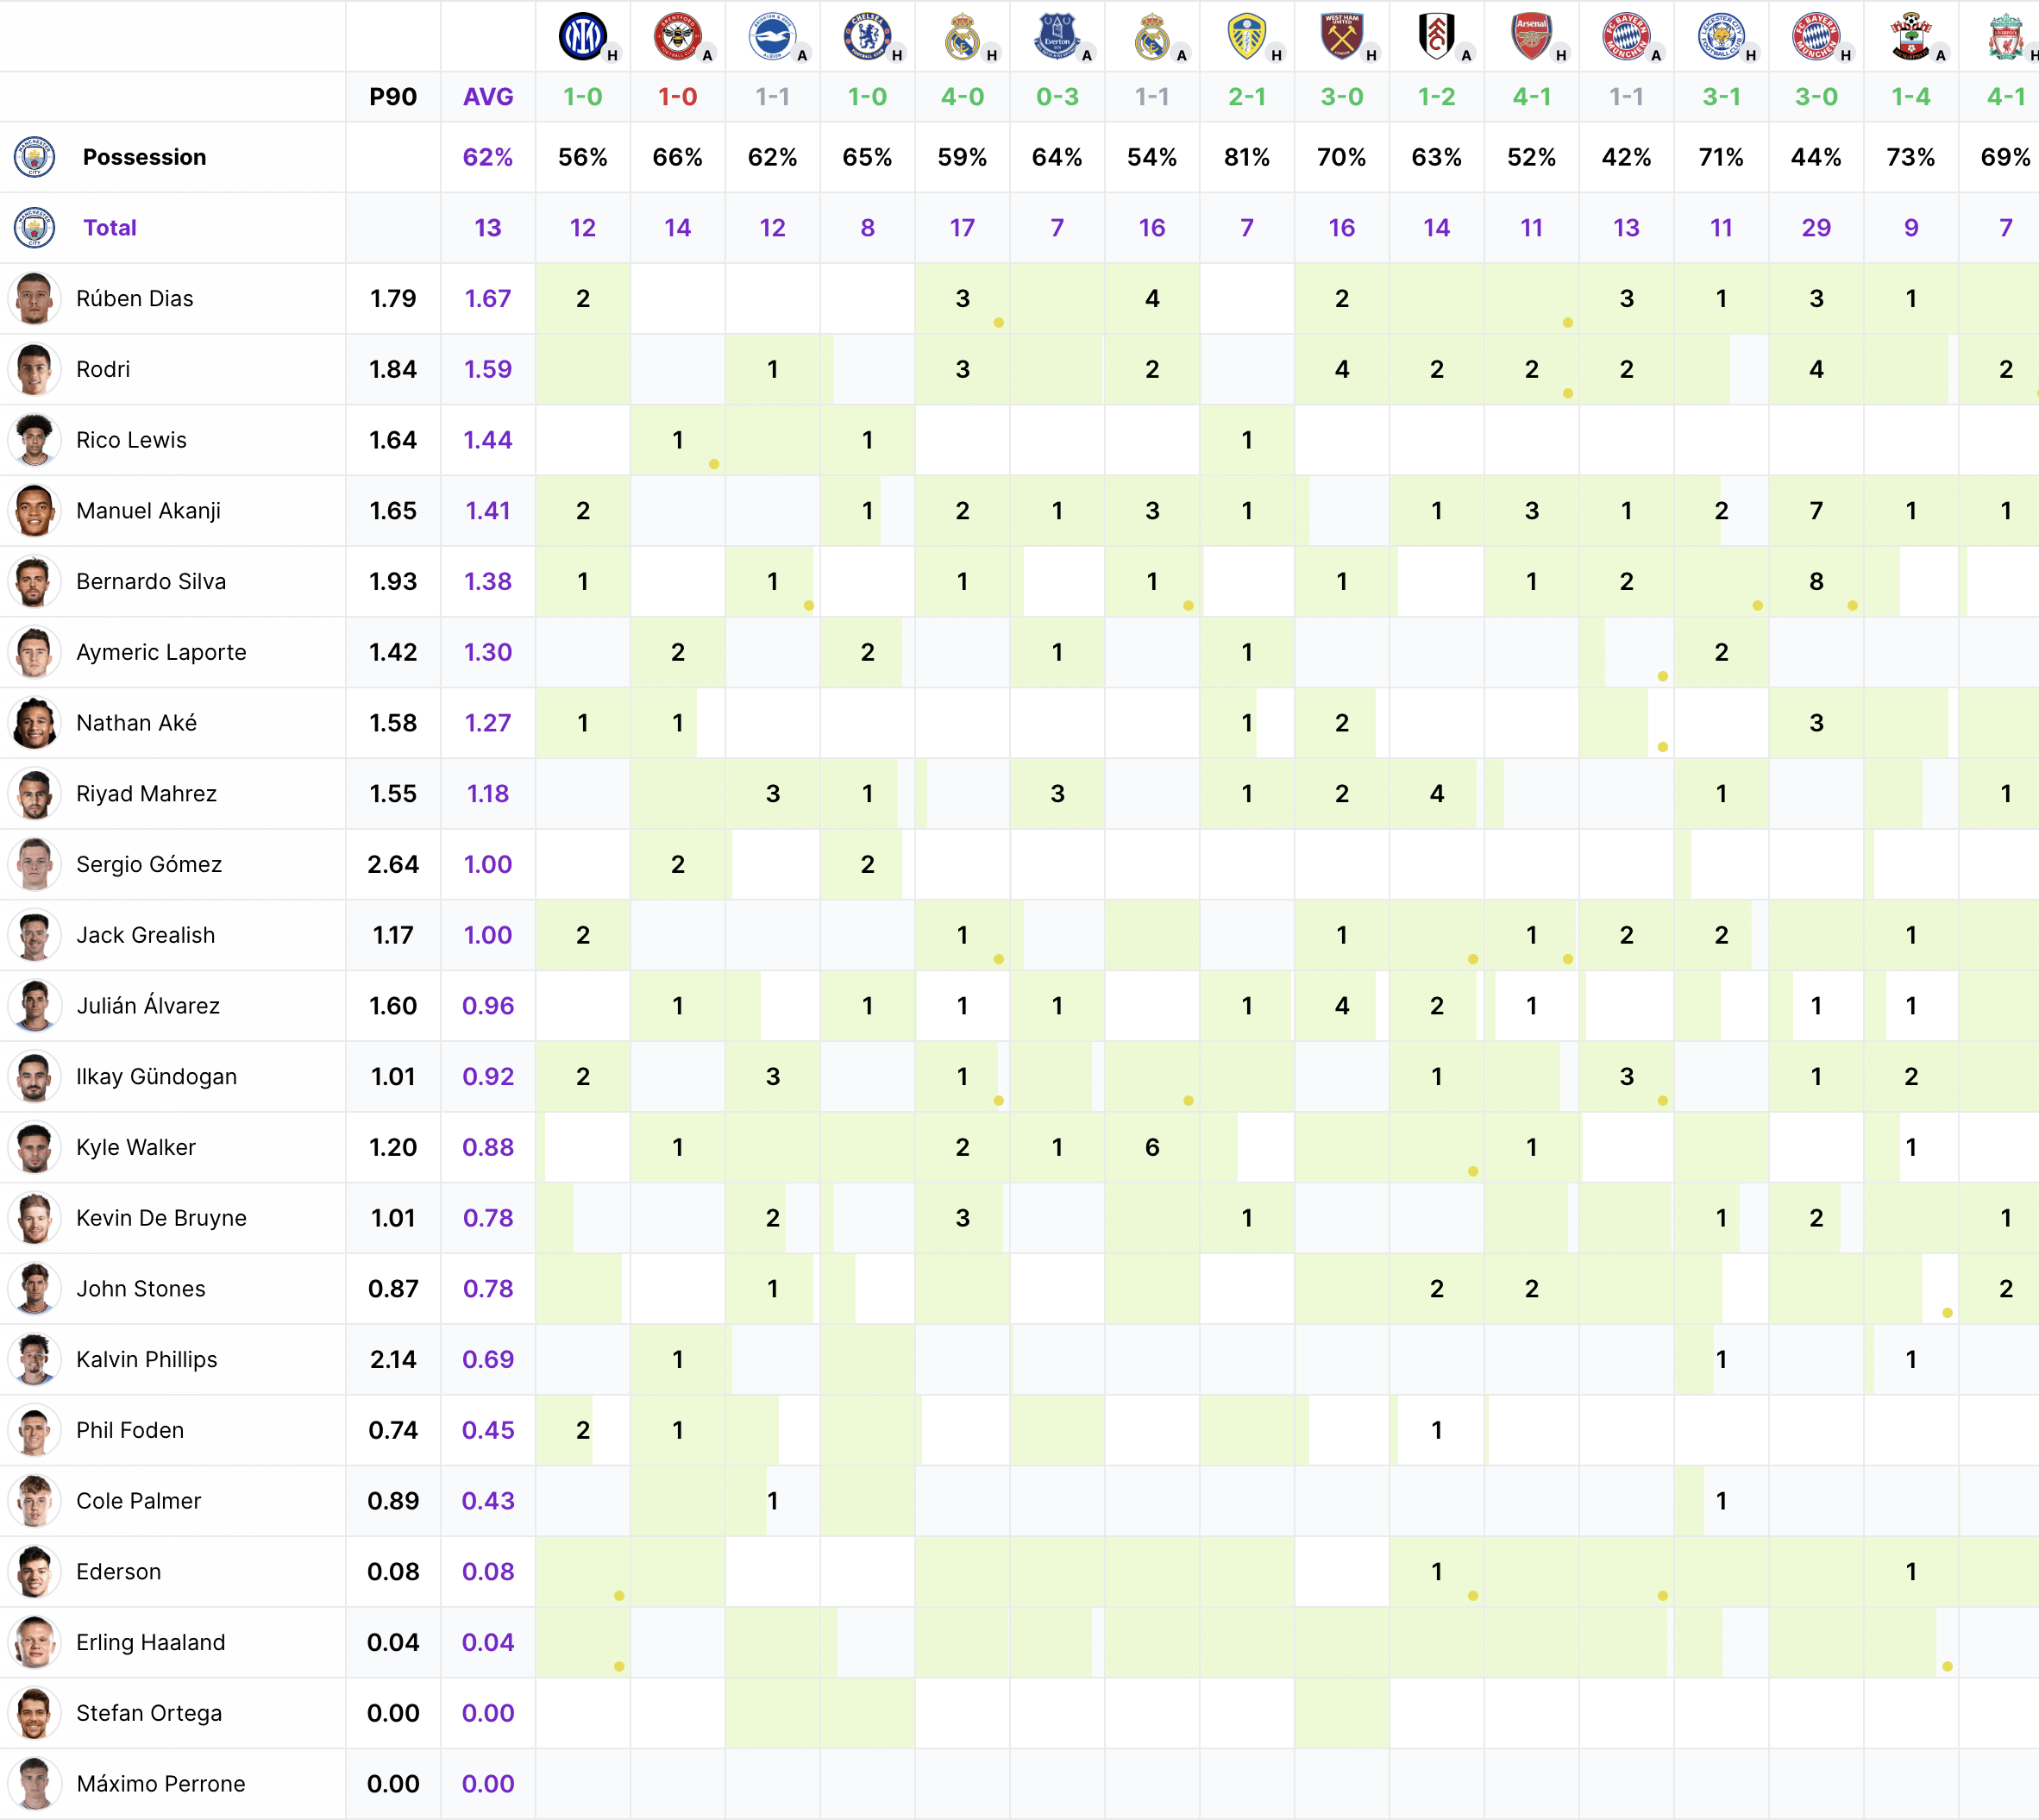The width and height of the screenshot is (2039, 1820).
Task: Click Manchester City badge in Possession row
Action: pyautogui.click(x=34, y=157)
